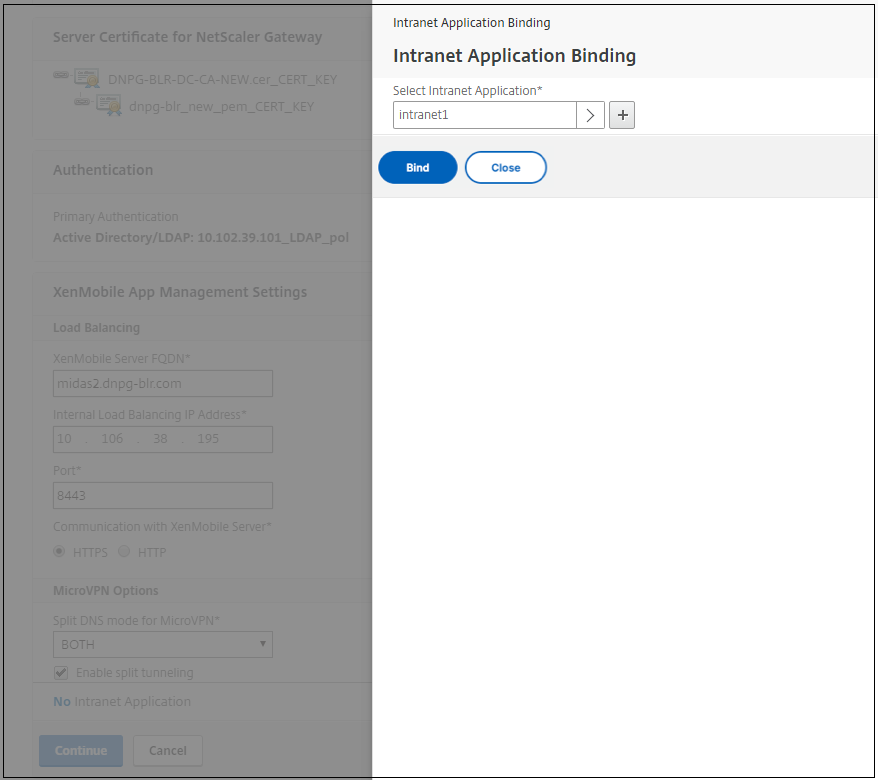Screen dimensions: 878x780
Task: Click the Close button in binding panel
Action: (506, 167)
